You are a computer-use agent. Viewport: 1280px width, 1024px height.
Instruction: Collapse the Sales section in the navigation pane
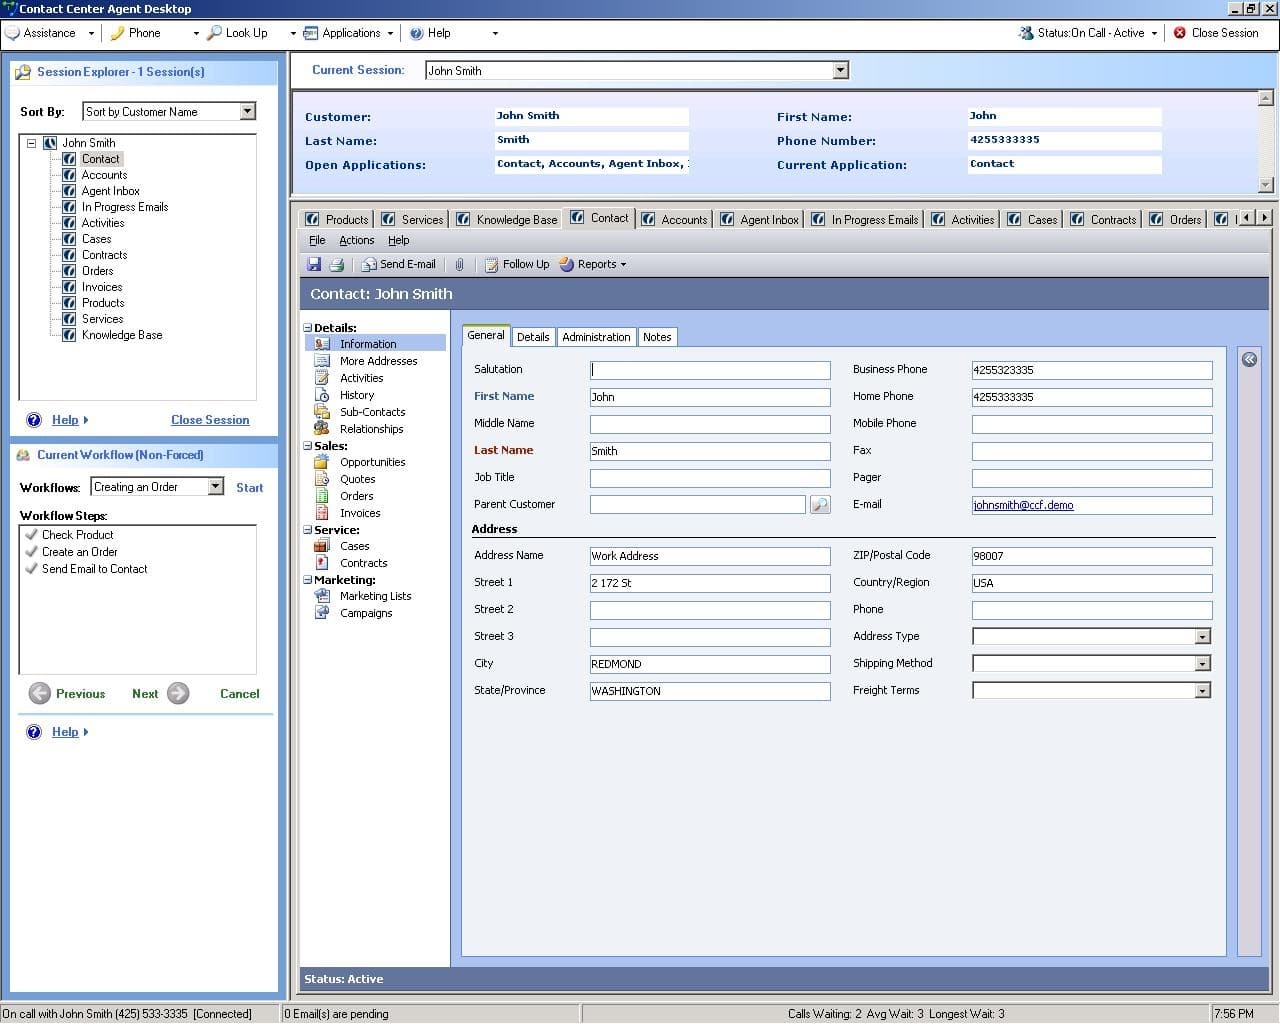(308, 445)
